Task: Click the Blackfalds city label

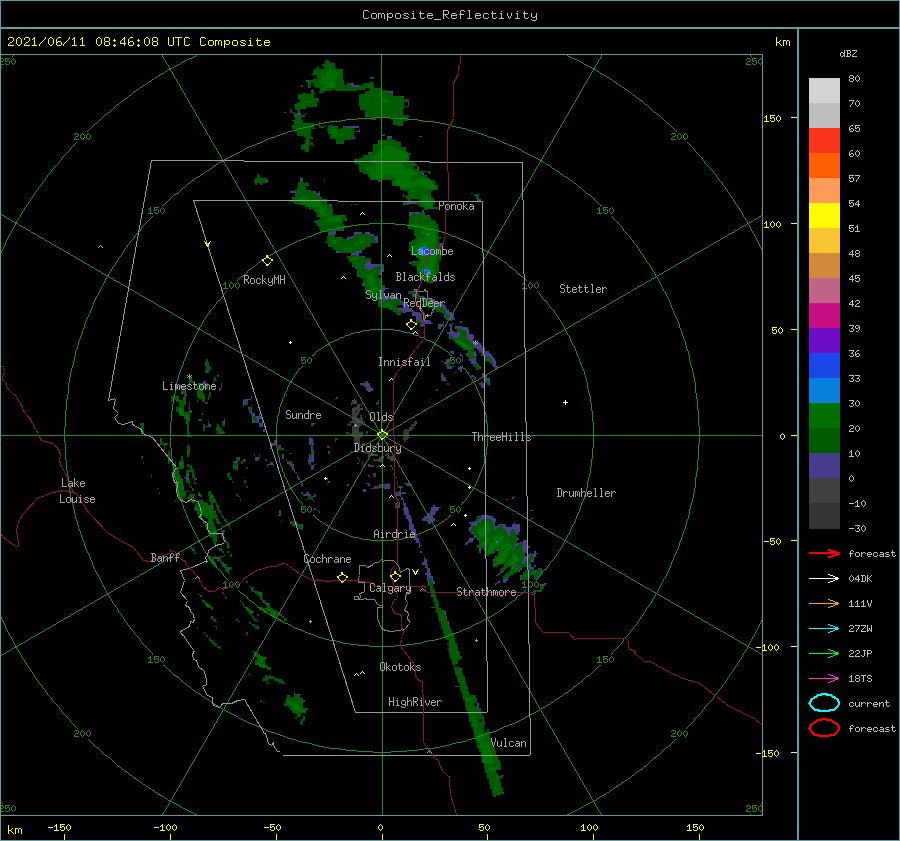Action: coord(425,277)
